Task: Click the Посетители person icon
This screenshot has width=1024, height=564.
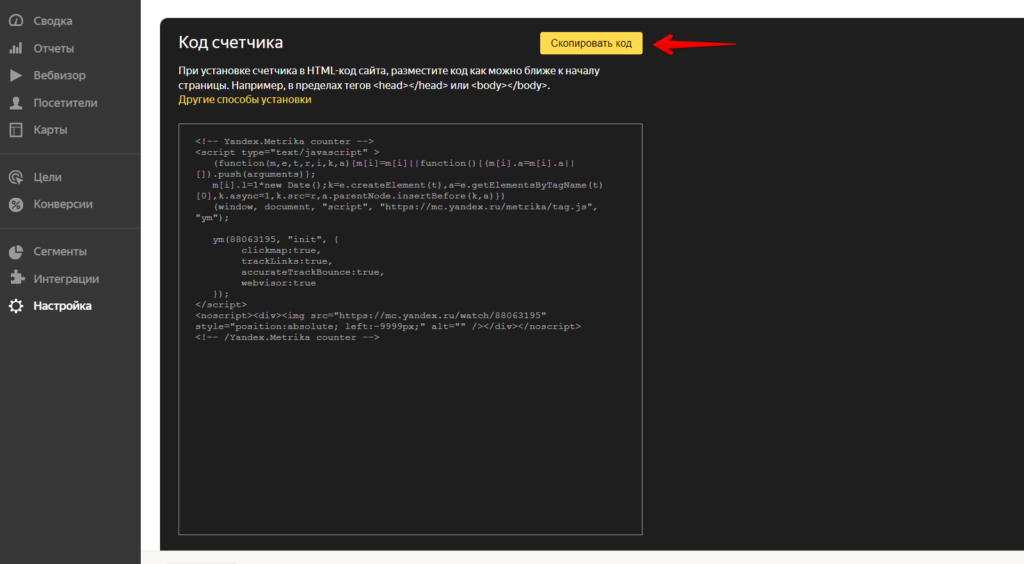Action: click(16, 102)
